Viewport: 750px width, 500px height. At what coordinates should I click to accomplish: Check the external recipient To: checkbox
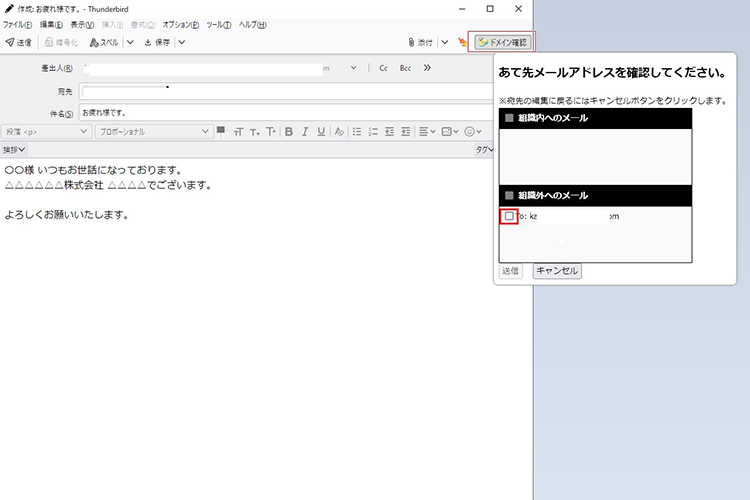click(509, 216)
